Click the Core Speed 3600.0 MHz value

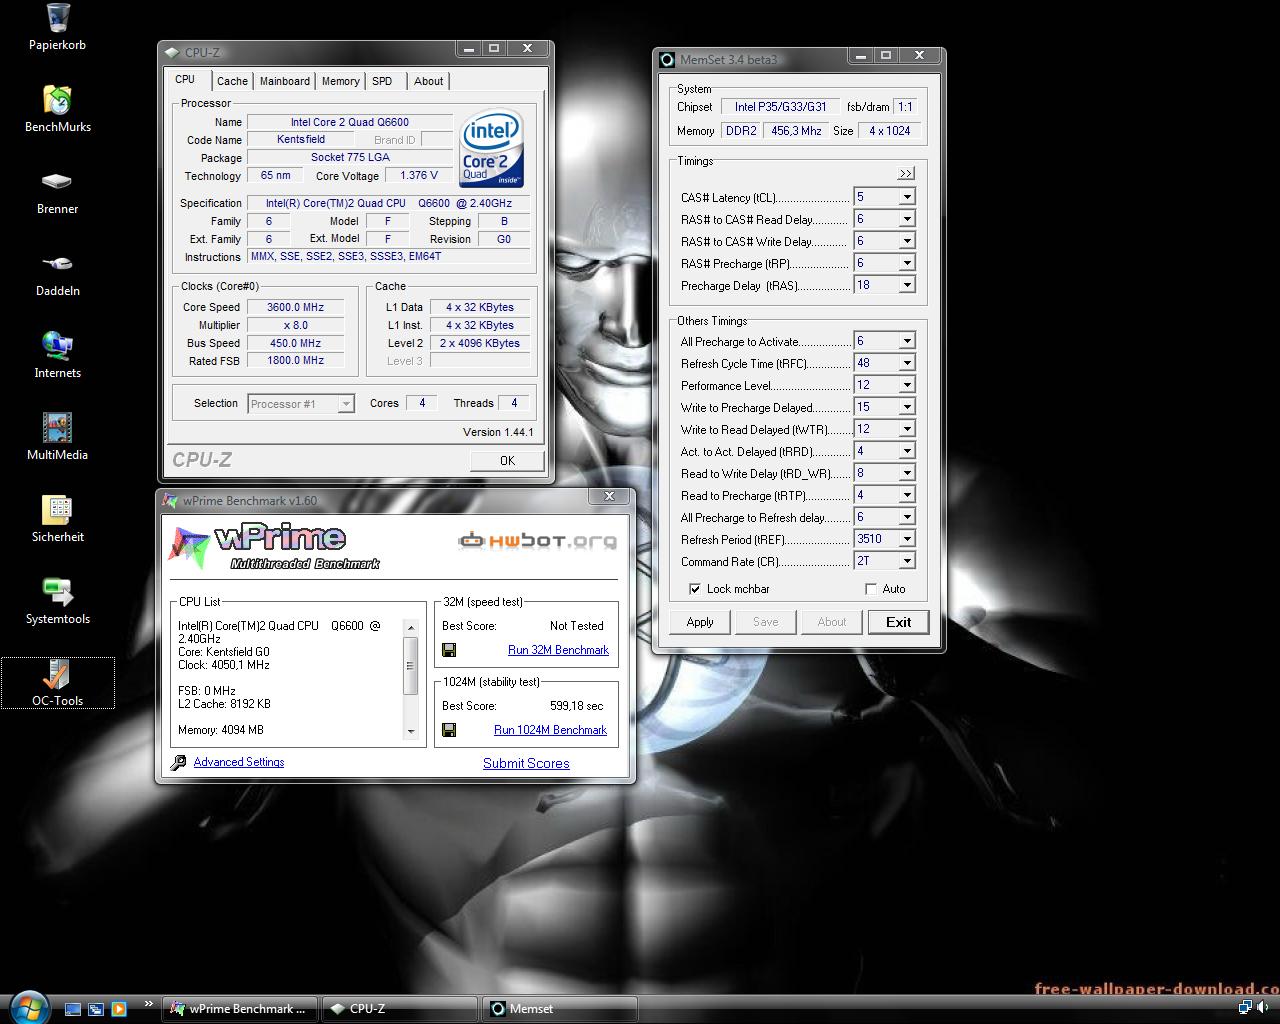click(296, 307)
